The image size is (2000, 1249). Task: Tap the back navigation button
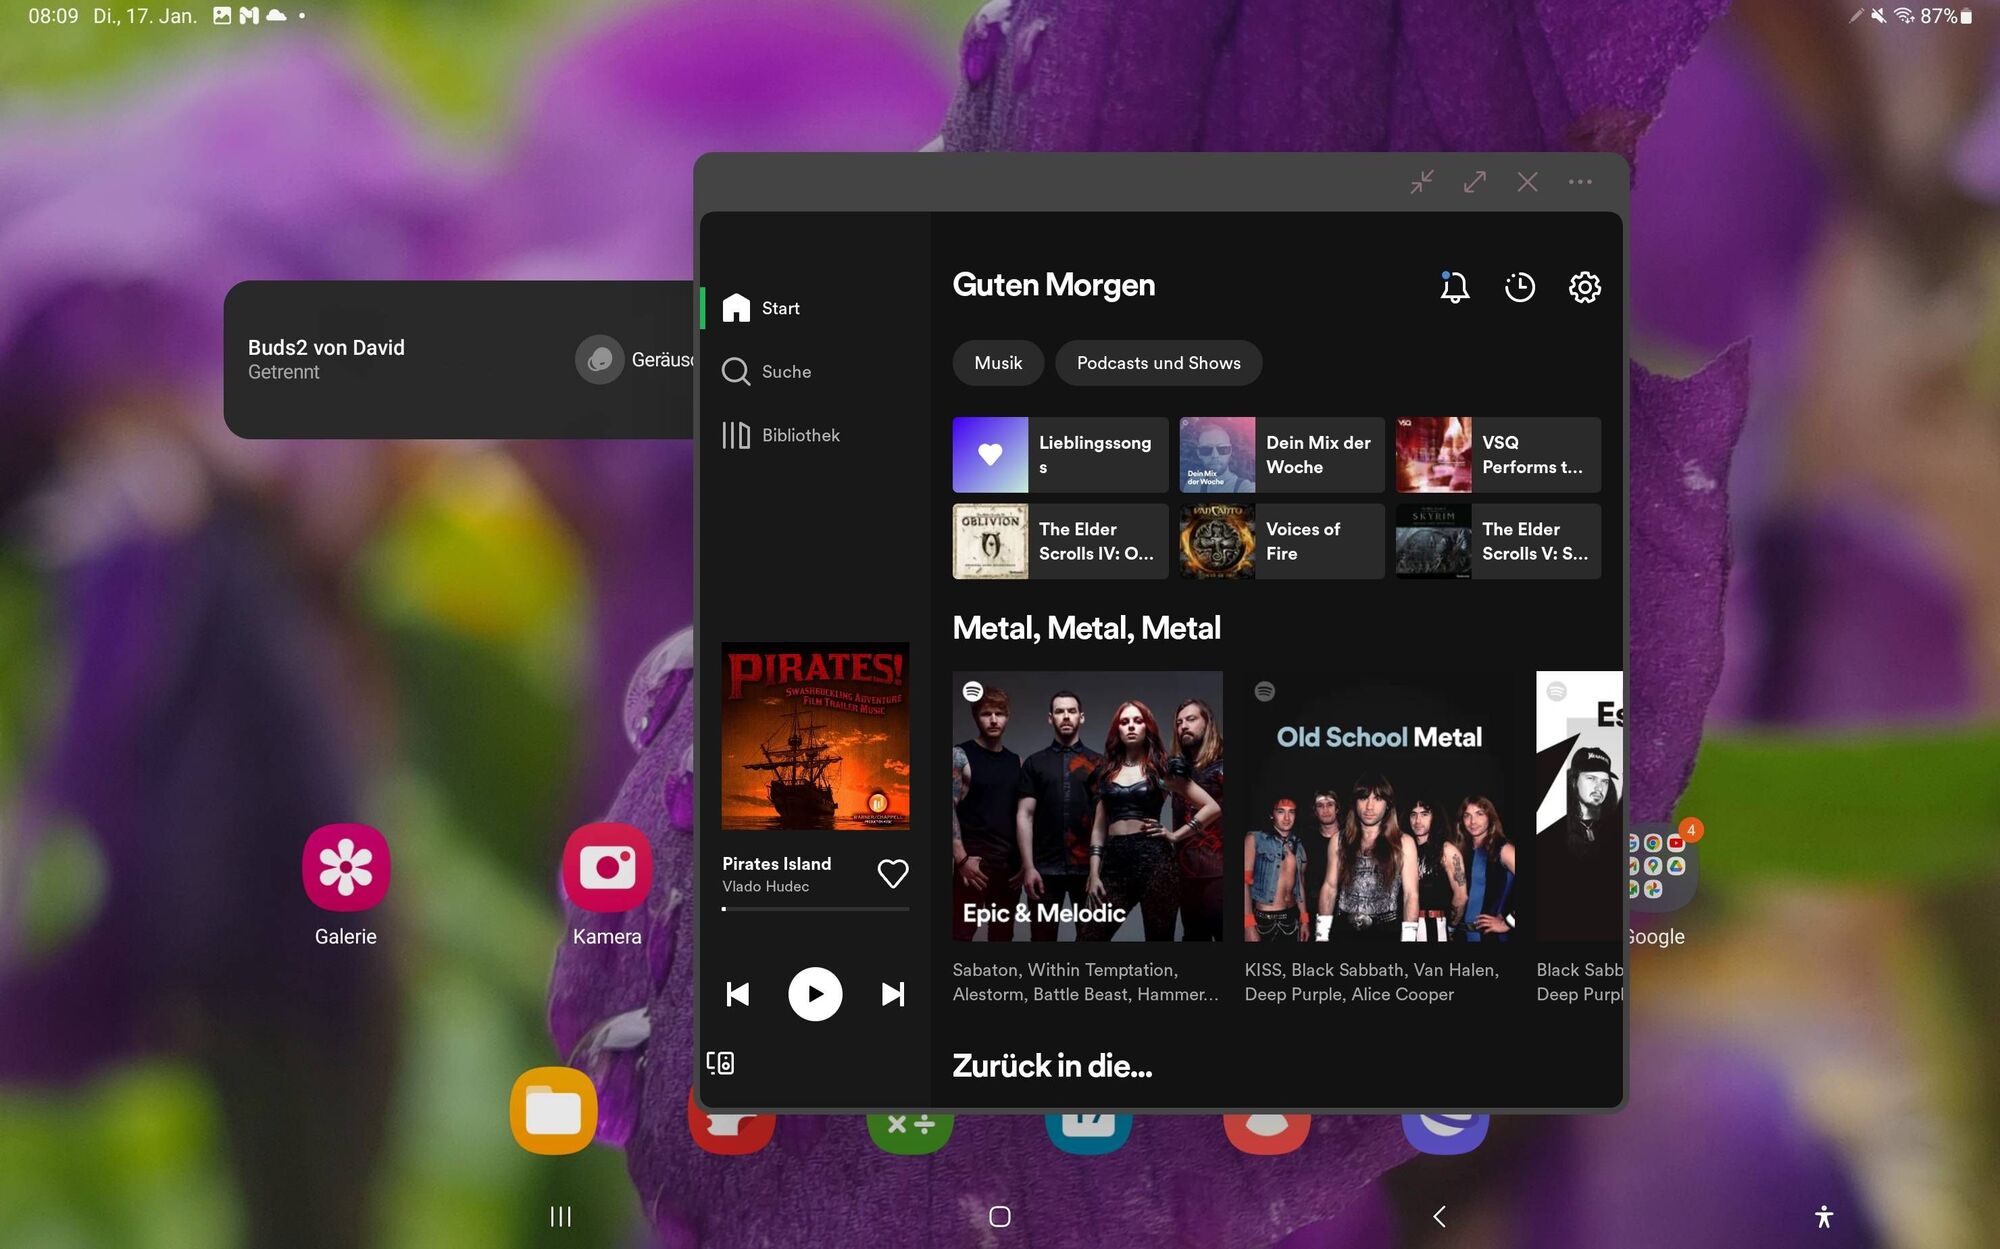[x=1439, y=1216]
